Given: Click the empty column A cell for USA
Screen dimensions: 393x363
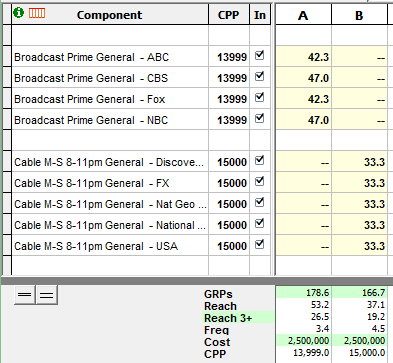Looking at the screenshot, I should click(x=303, y=246).
